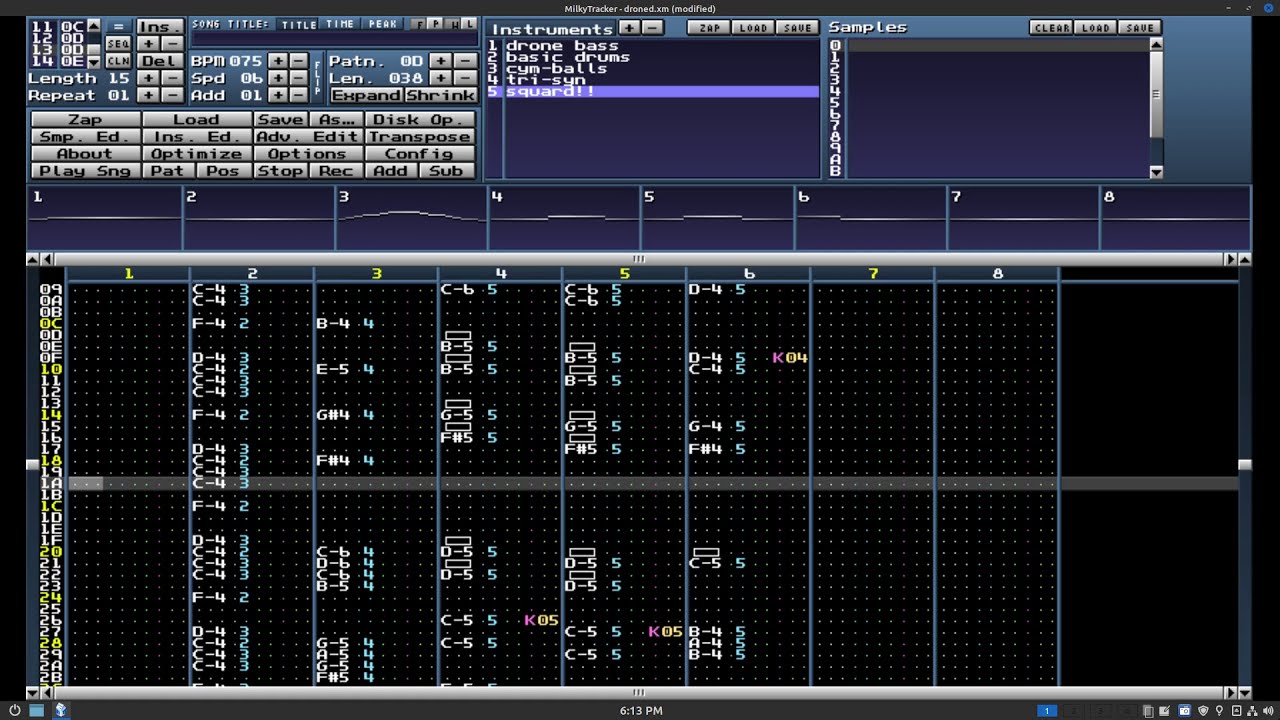Add an instrument with the plus button

coord(630,28)
